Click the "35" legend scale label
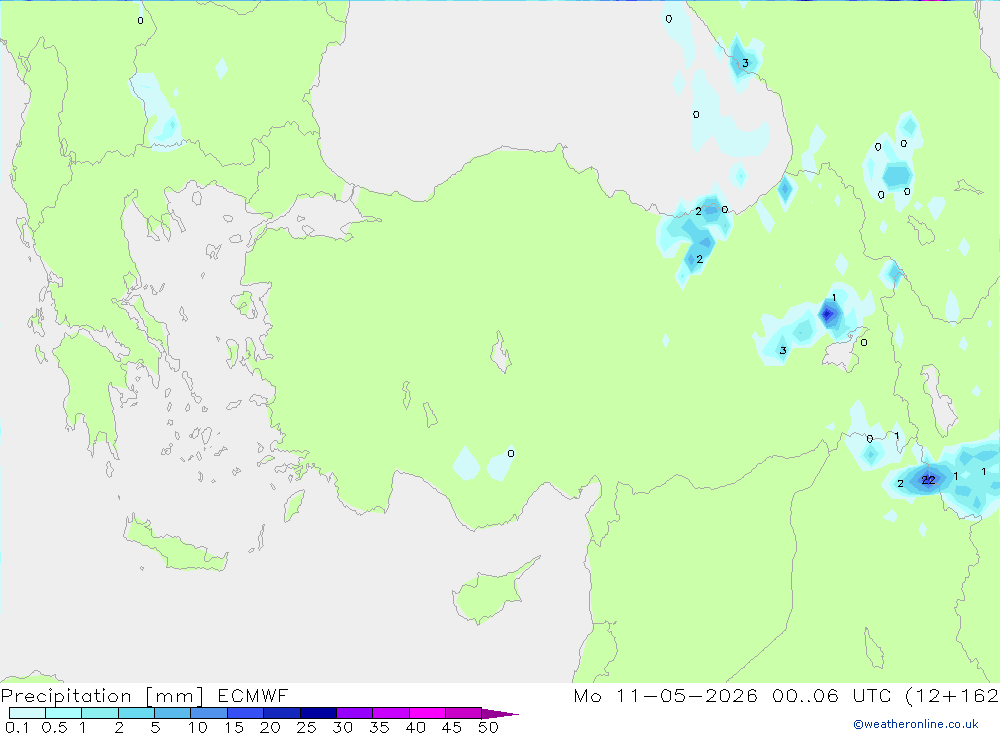Image resolution: width=1000 pixels, height=733 pixels. coord(379,727)
